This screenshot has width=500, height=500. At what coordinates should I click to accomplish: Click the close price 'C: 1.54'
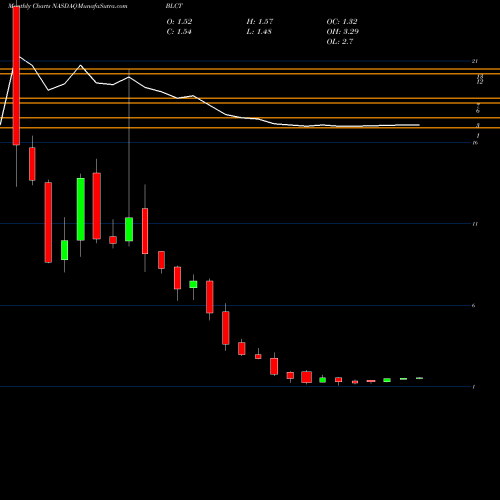coord(179,32)
